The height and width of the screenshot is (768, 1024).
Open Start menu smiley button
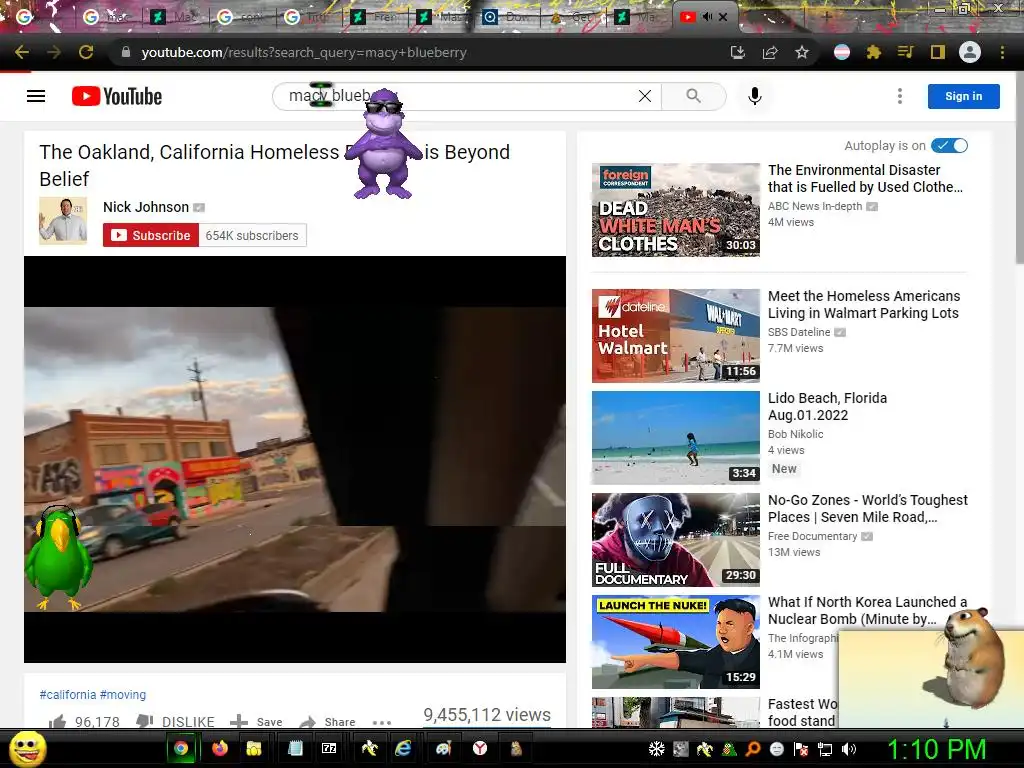coord(28,748)
